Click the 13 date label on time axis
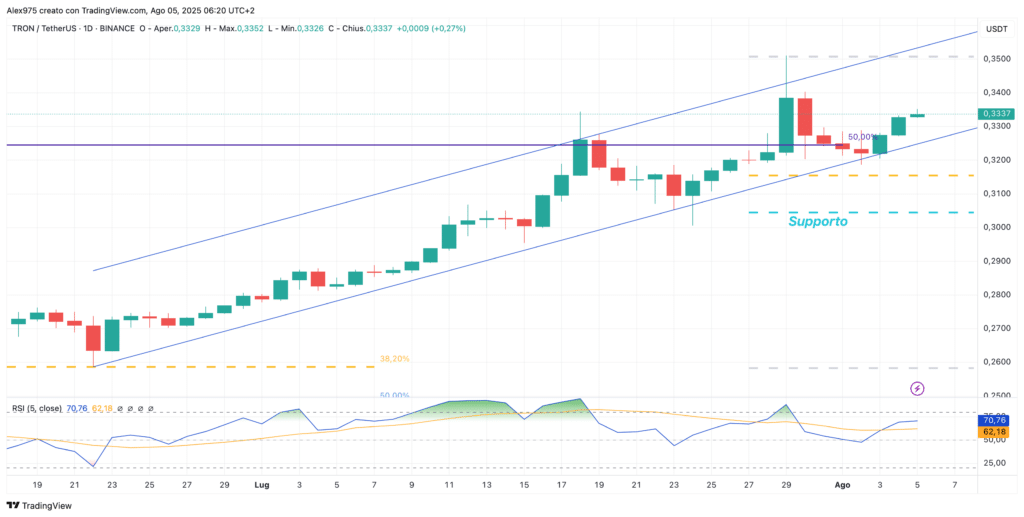This screenshot has width=1024, height=517. click(487, 486)
